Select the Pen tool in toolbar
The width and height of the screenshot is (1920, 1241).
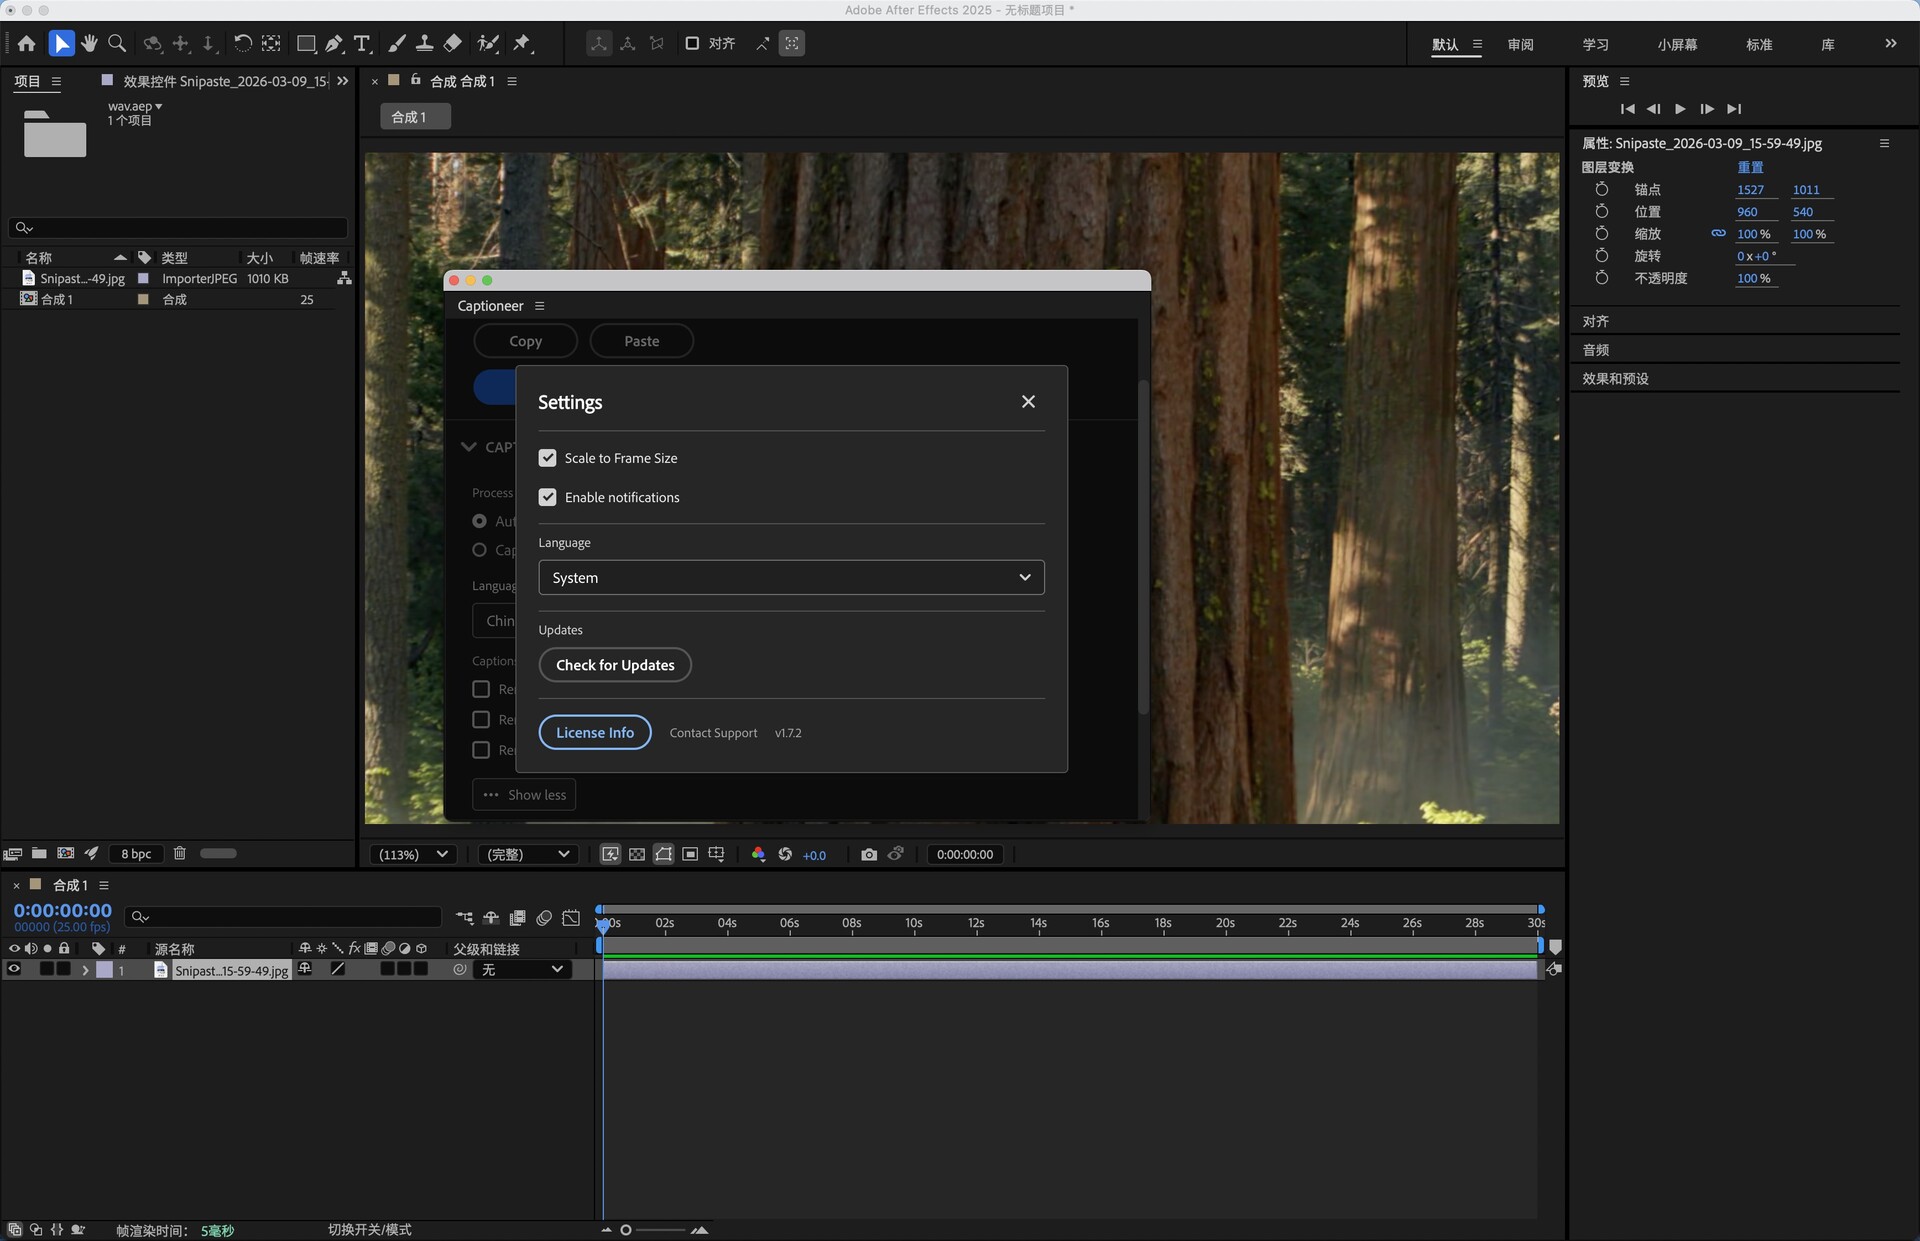click(x=334, y=44)
